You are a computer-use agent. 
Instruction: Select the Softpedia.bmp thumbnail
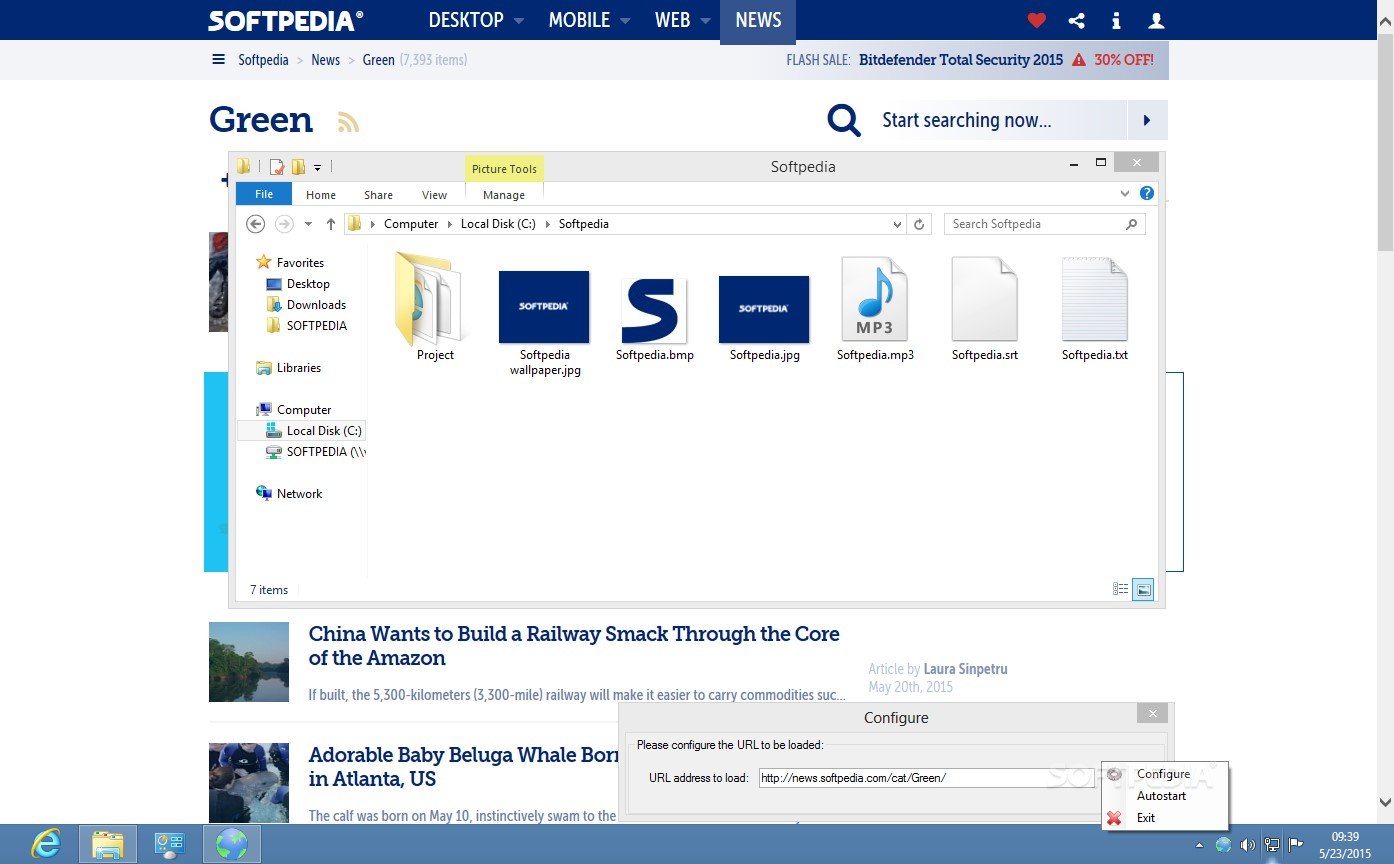tap(654, 310)
